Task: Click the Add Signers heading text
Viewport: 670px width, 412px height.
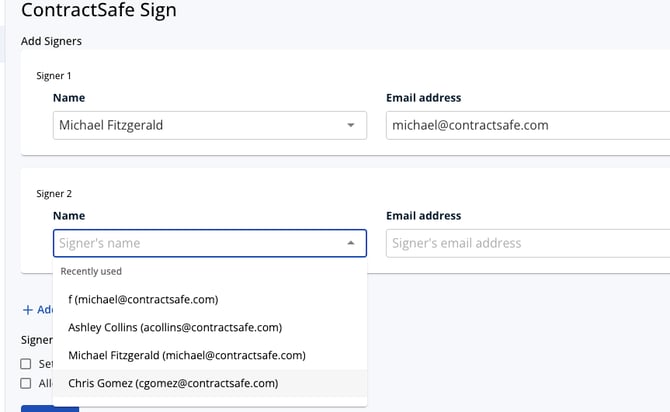Action: click(x=51, y=41)
